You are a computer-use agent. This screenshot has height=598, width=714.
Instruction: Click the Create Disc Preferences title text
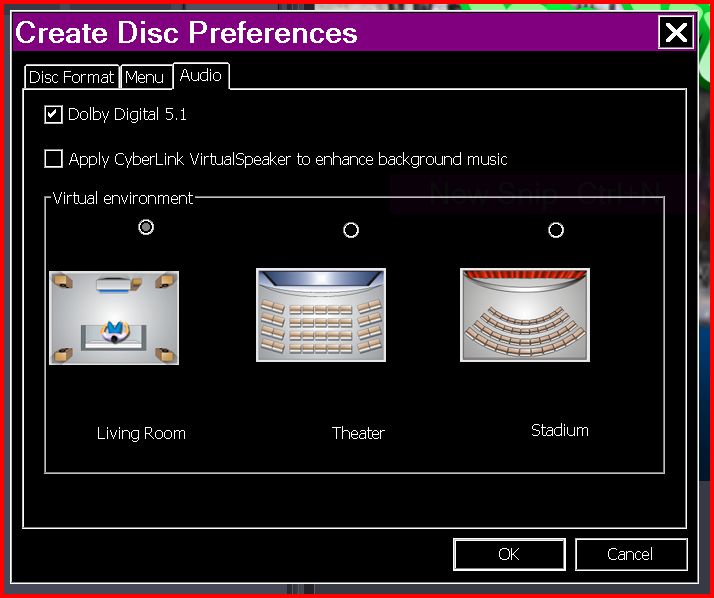[x=186, y=32]
